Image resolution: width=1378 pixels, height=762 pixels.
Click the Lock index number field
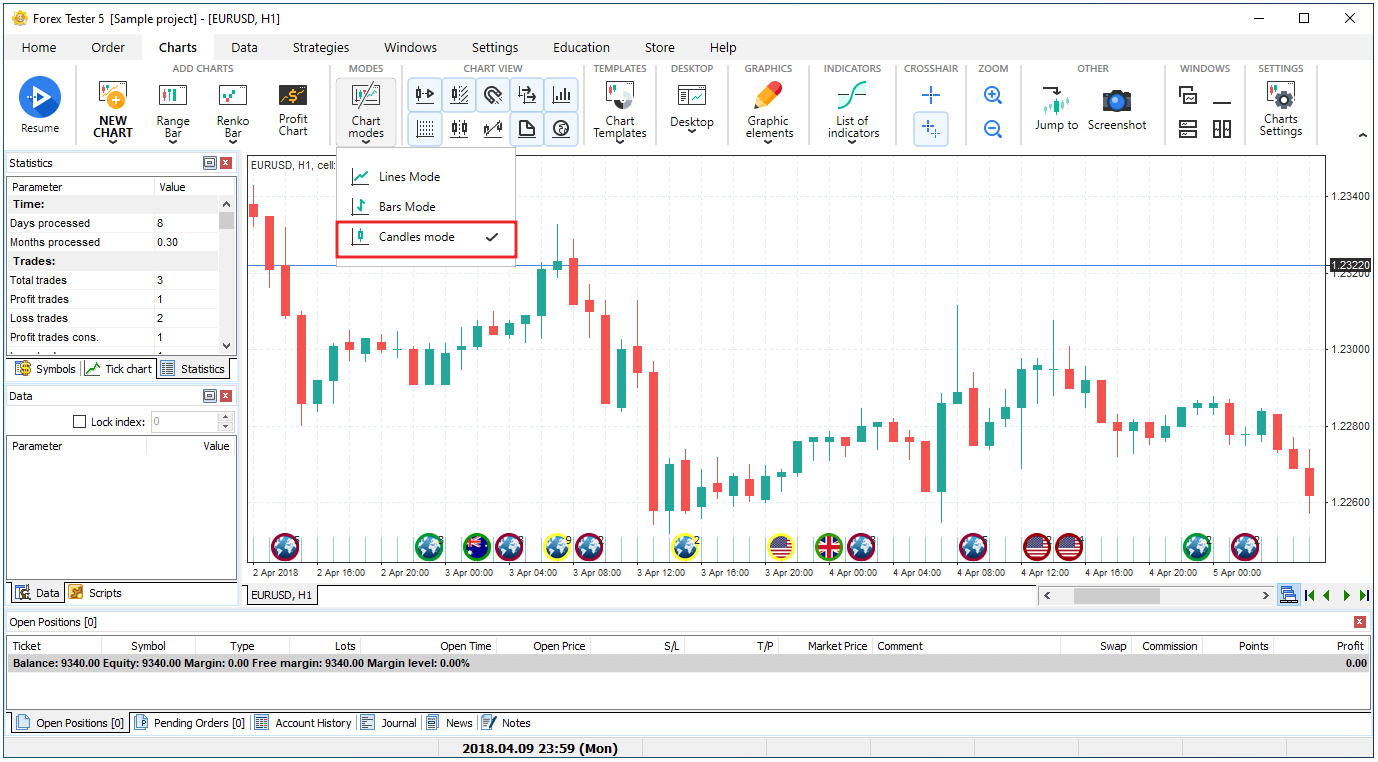point(183,422)
